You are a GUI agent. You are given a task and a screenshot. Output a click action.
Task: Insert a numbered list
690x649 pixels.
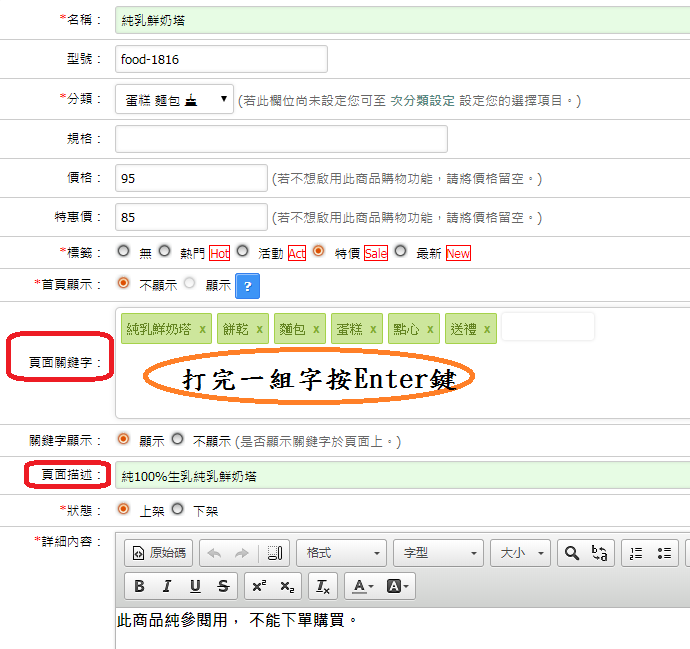635,553
